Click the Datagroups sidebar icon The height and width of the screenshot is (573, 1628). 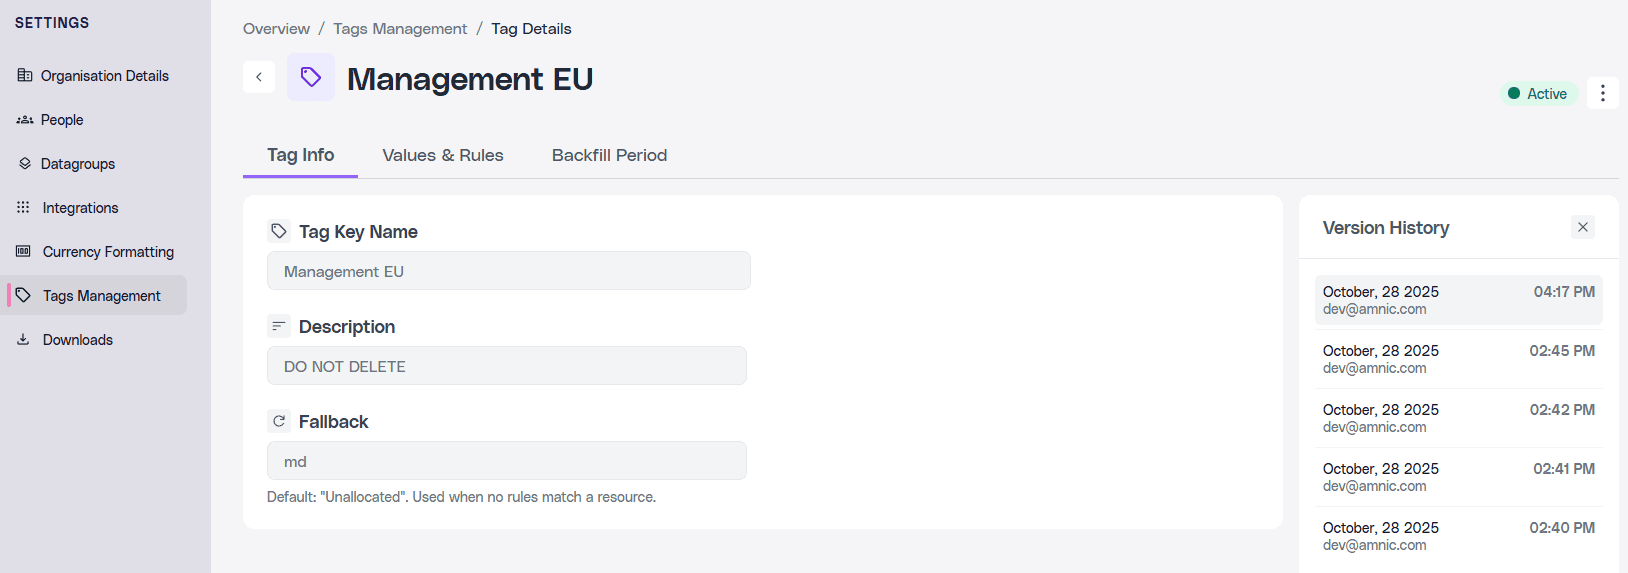click(25, 164)
